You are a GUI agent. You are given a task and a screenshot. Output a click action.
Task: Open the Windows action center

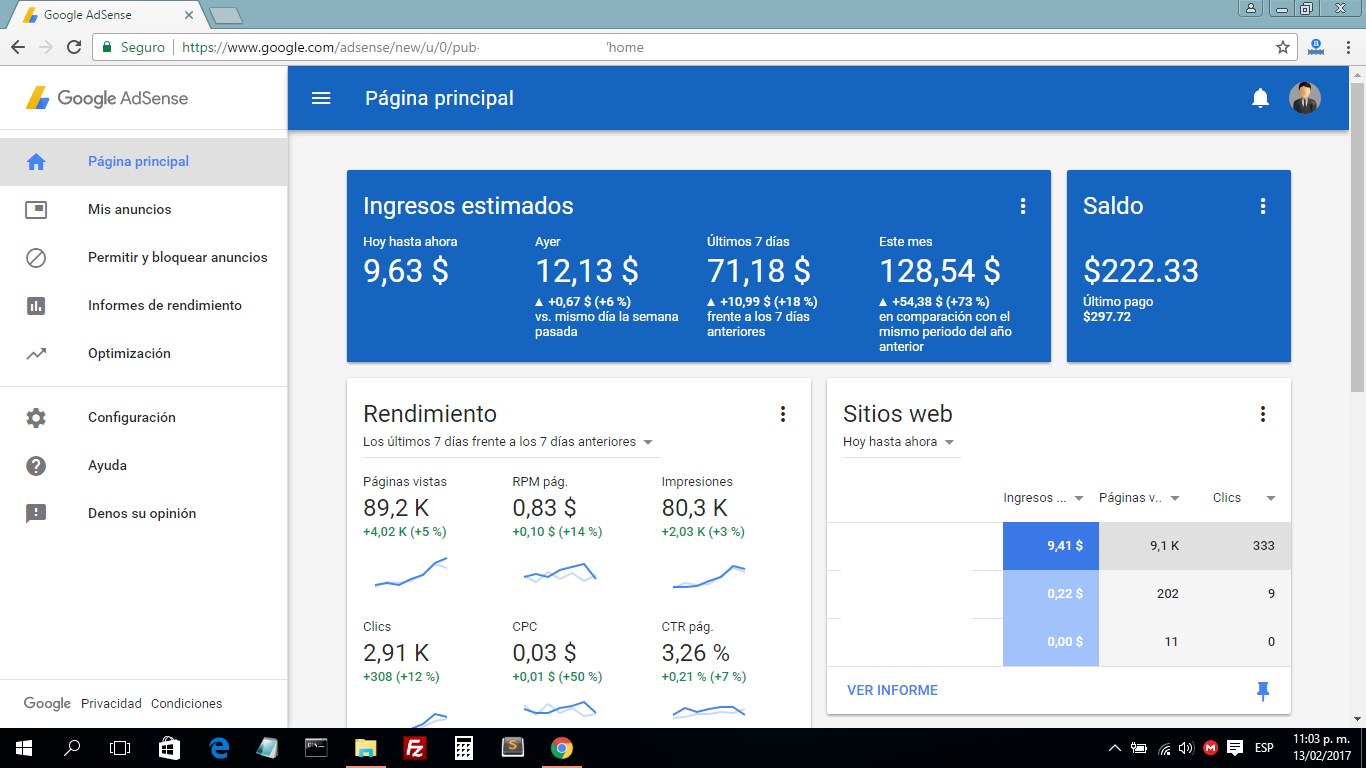1235,748
